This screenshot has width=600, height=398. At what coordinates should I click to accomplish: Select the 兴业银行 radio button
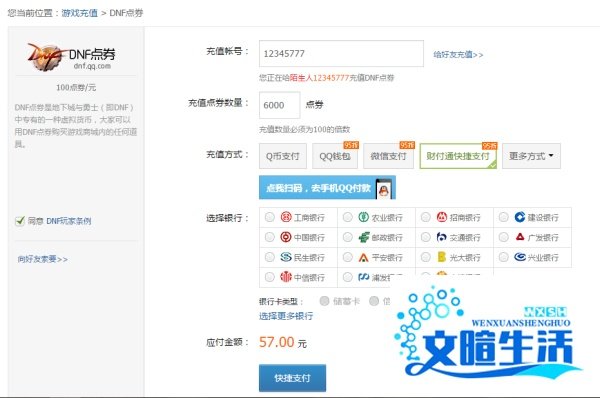pyautogui.click(x=504, y=257)
